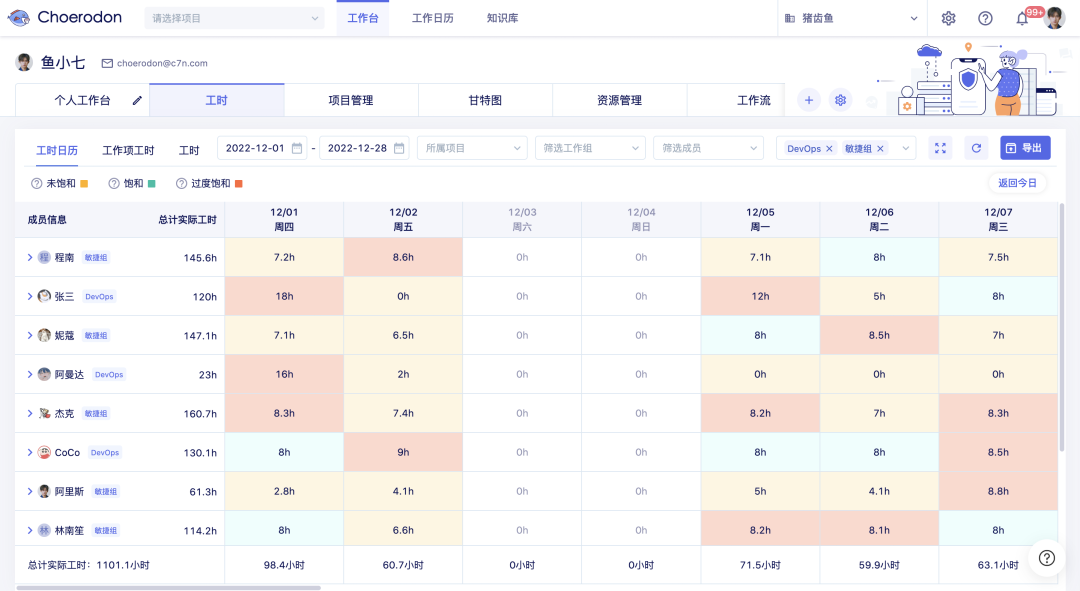Open the 所属项目 dropdown

pos(471,148)
